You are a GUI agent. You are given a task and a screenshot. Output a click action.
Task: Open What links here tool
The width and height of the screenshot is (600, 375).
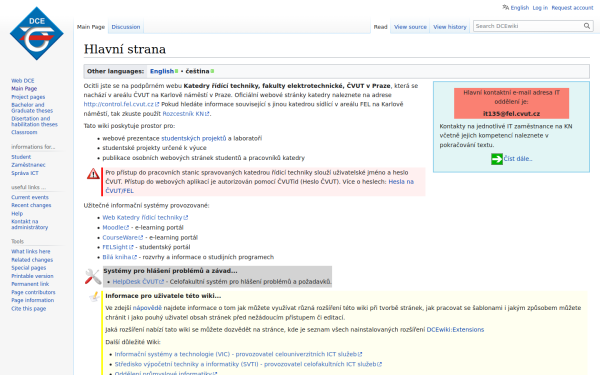[31, 251]
